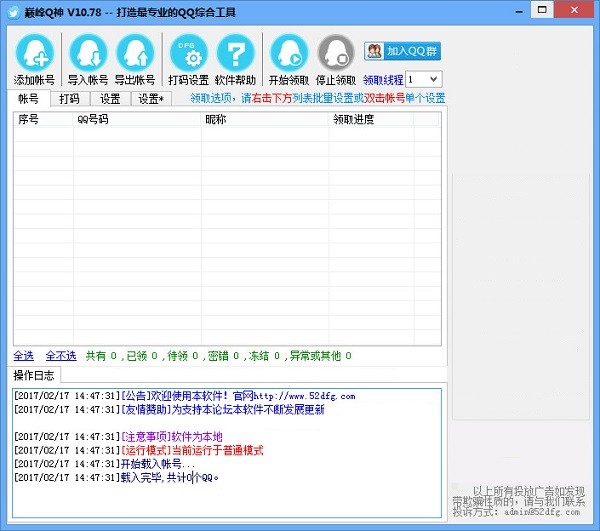Switch to the 帐号 tab
The height and width of the screenshot is (531, 600).
click(x=29, y=99)
